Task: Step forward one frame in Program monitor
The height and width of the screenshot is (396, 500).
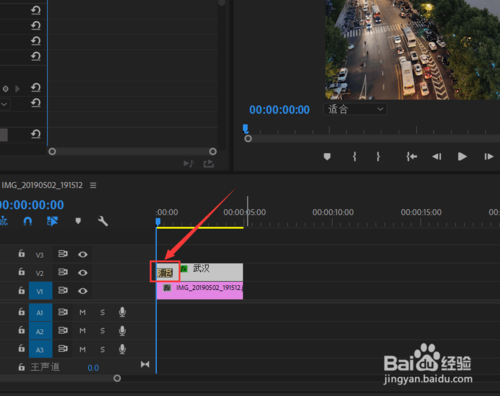Action: pos(489,156)
